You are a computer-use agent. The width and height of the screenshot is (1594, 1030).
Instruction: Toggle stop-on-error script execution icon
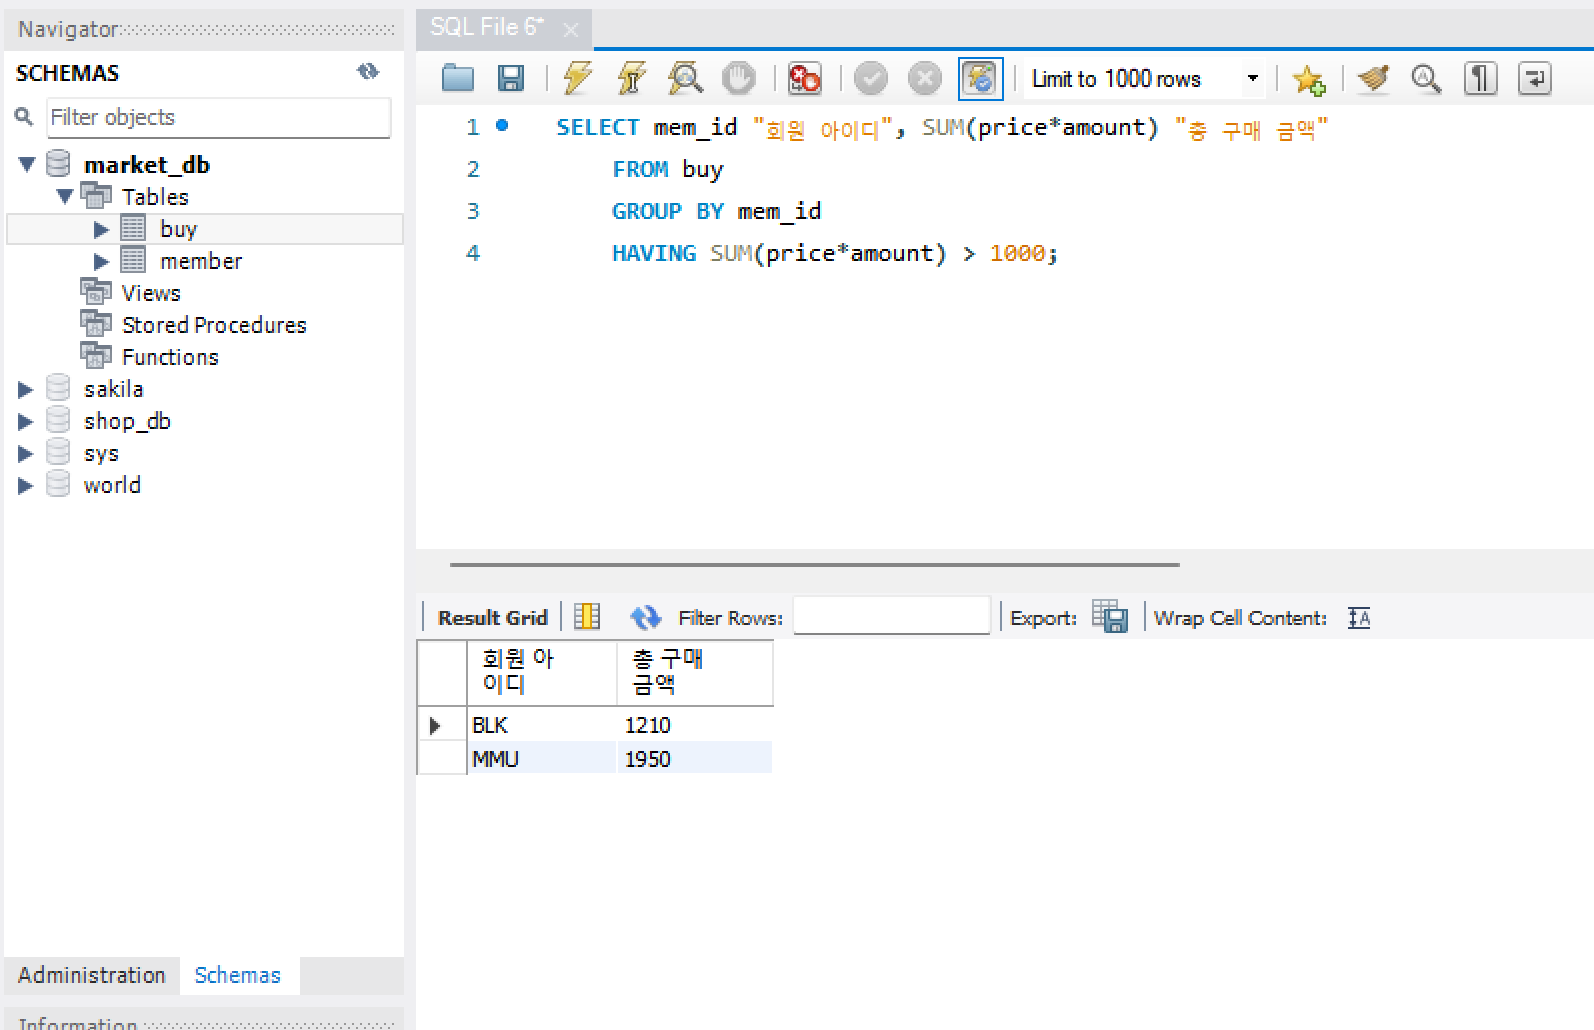pyautogui.click(x=804, y=78)
